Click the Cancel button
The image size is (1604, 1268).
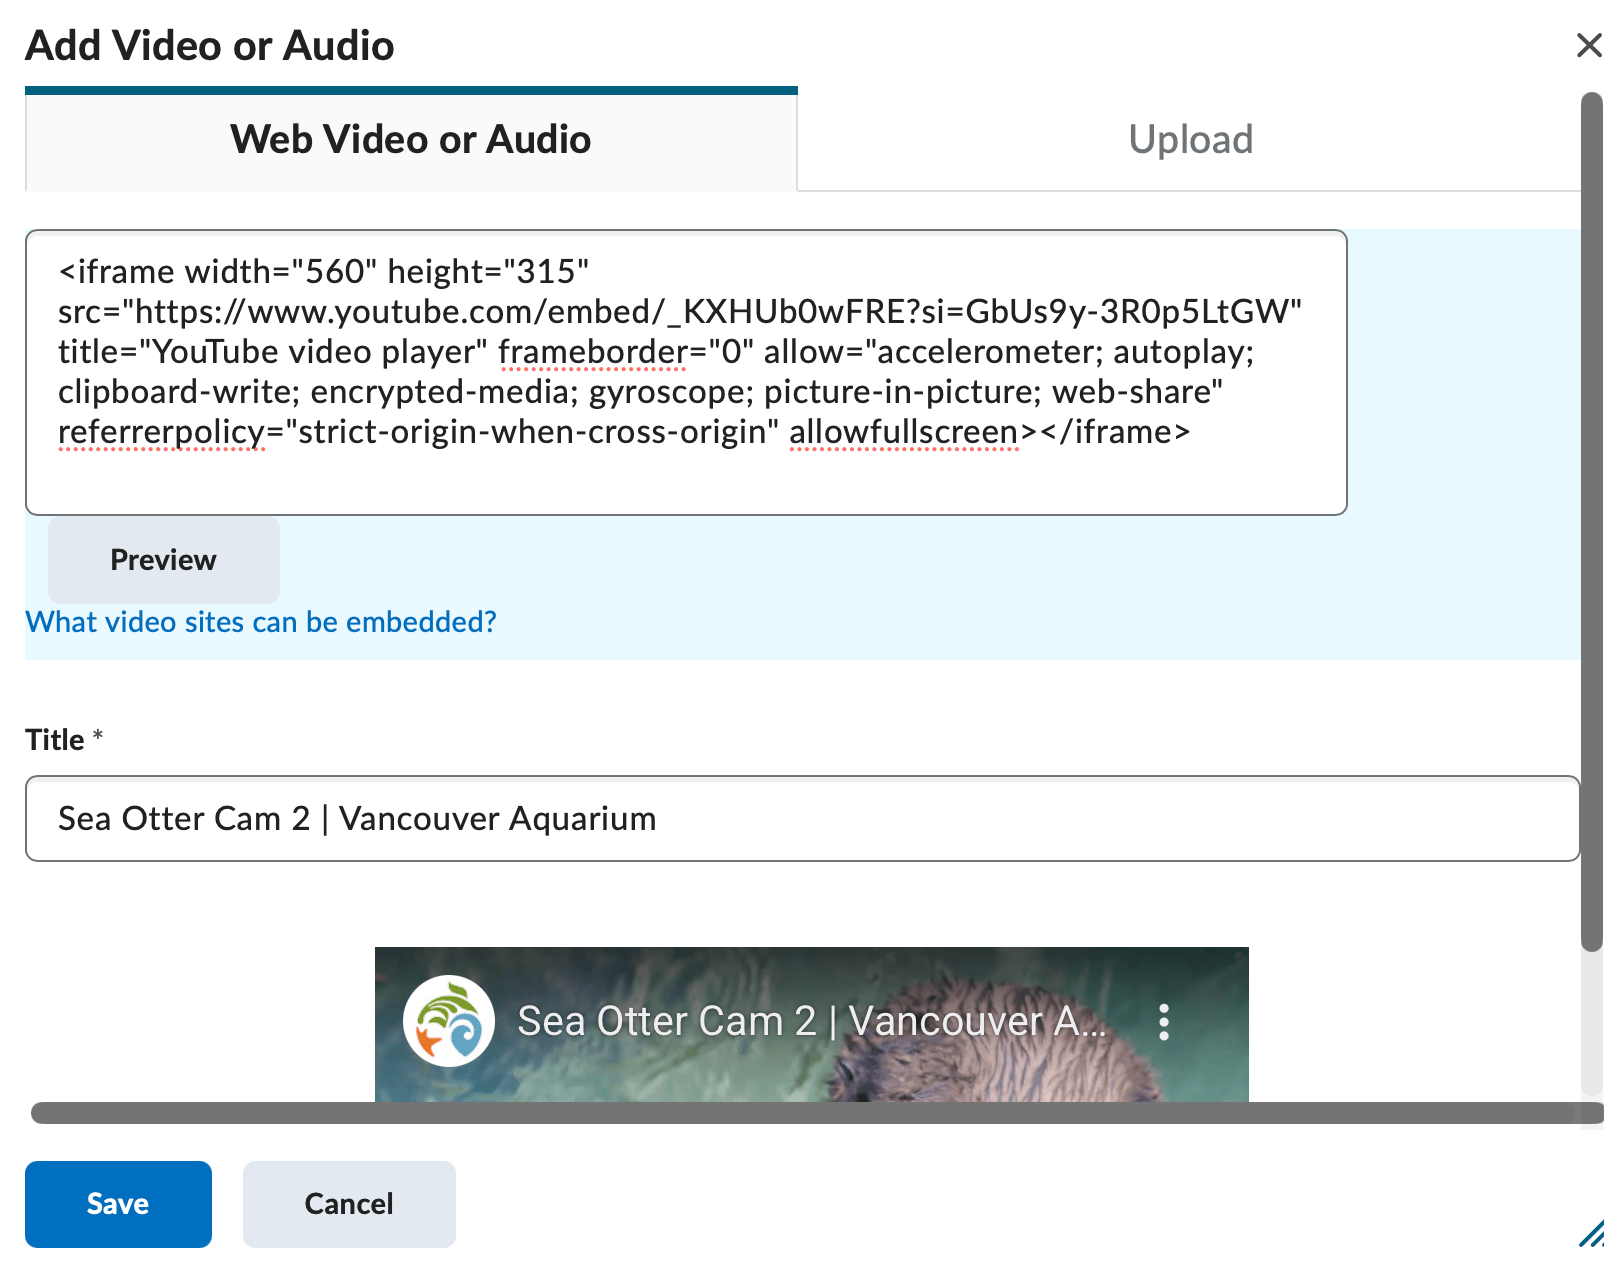pyautogui.click(x=348, y=1204)
